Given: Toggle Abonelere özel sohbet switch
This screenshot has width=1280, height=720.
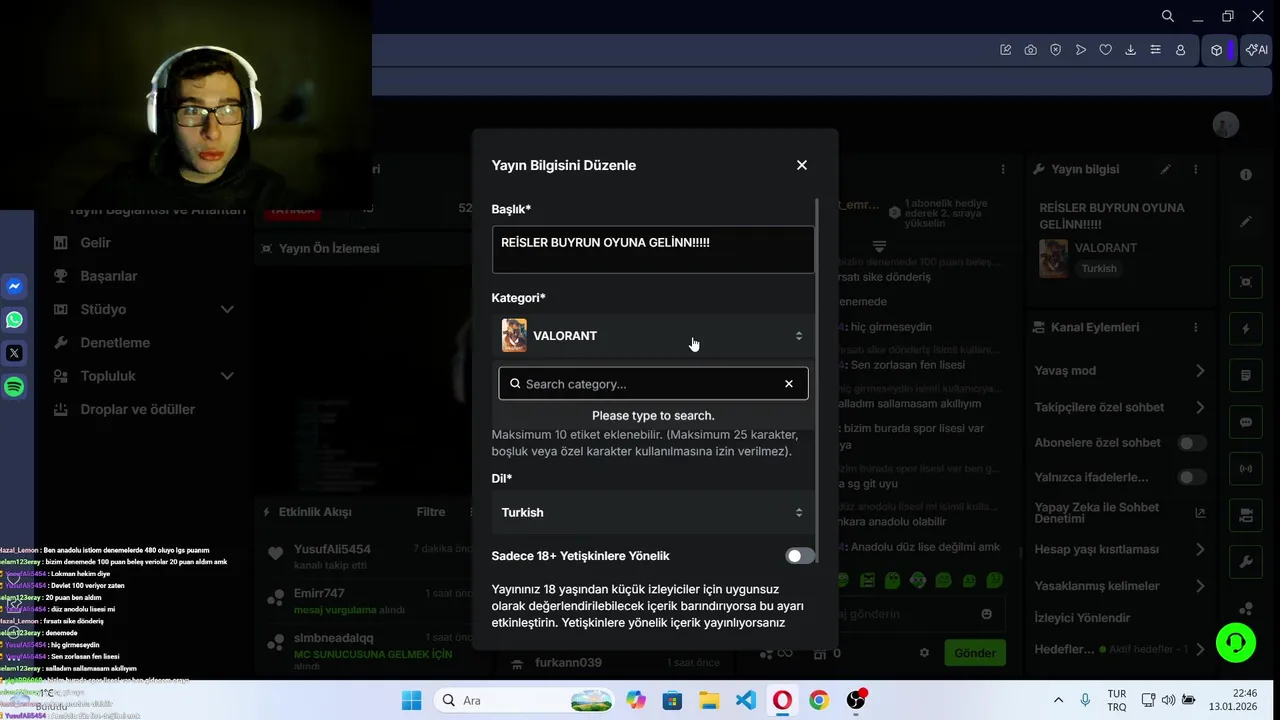Looking at the screenshot, I should [1191, 443].
